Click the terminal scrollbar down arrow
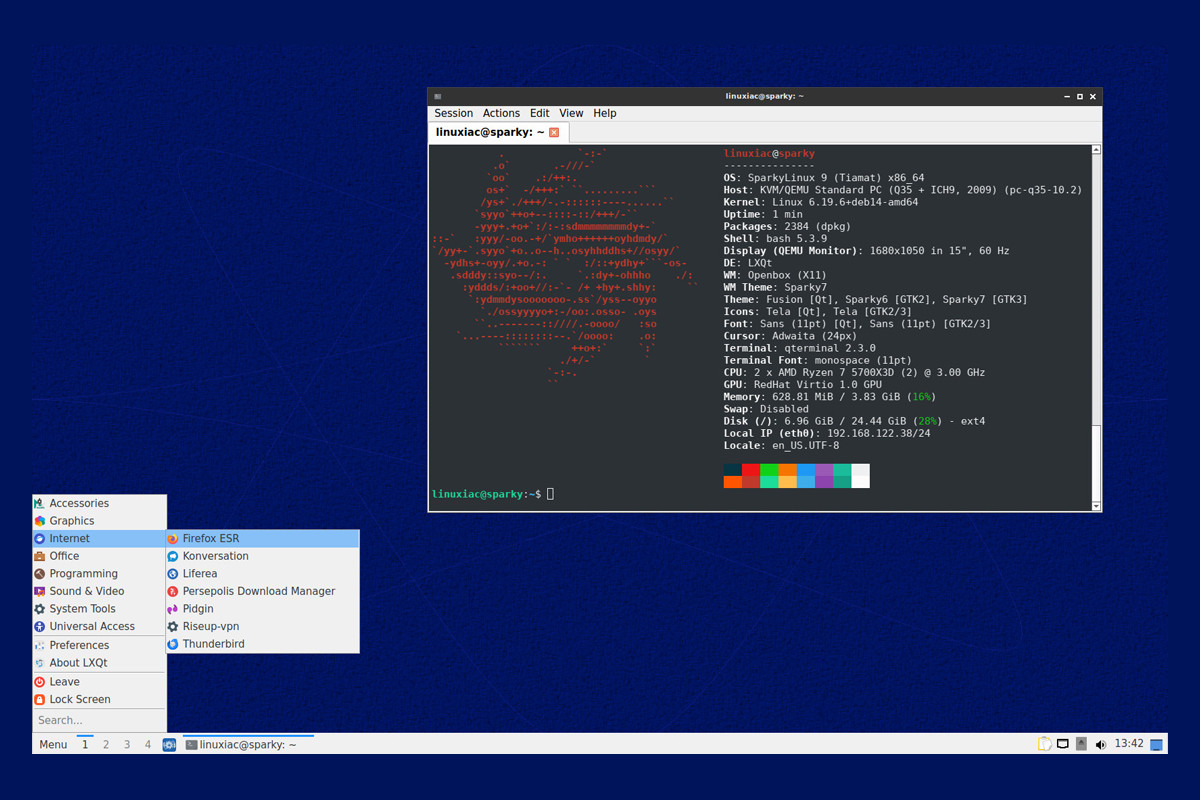Viewport: 1200px width, 800px height. point(1096,506)
